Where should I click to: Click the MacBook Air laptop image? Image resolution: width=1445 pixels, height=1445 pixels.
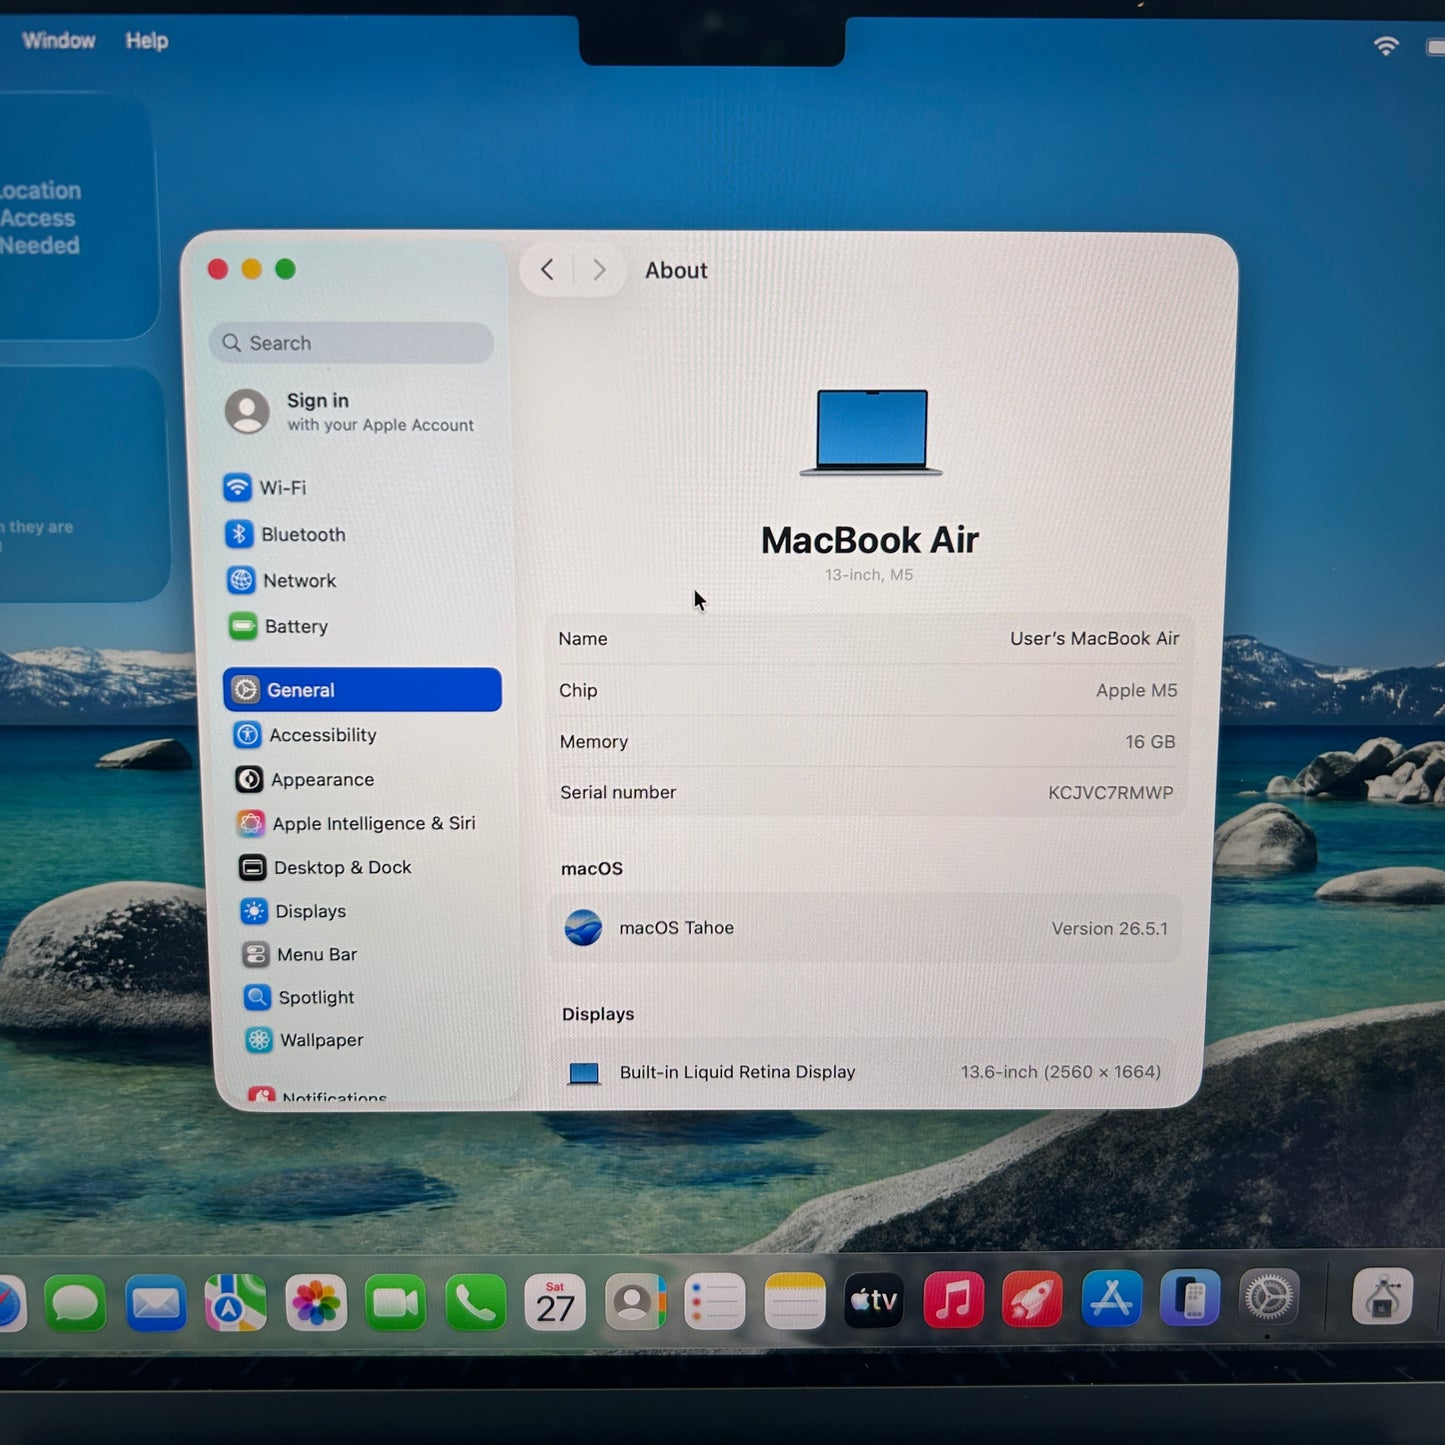coord(871,432)
